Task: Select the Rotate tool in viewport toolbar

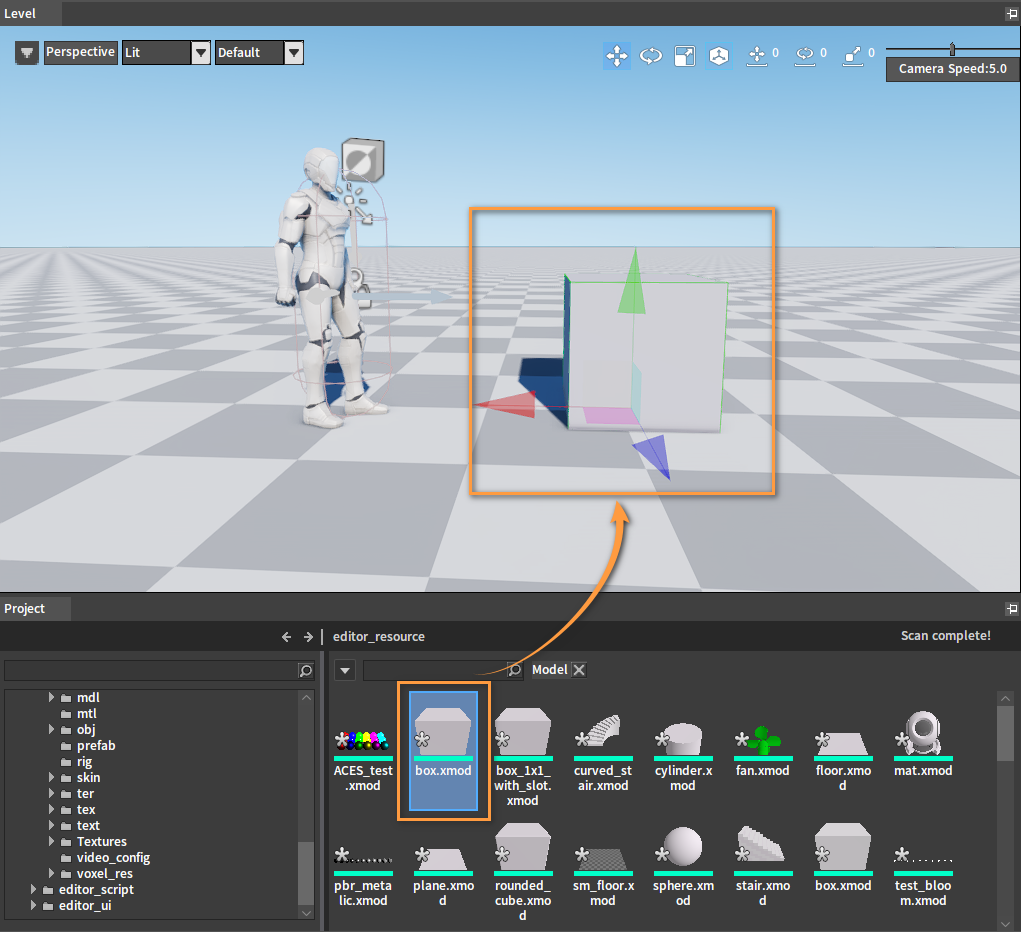Action: tap(650, 56)
